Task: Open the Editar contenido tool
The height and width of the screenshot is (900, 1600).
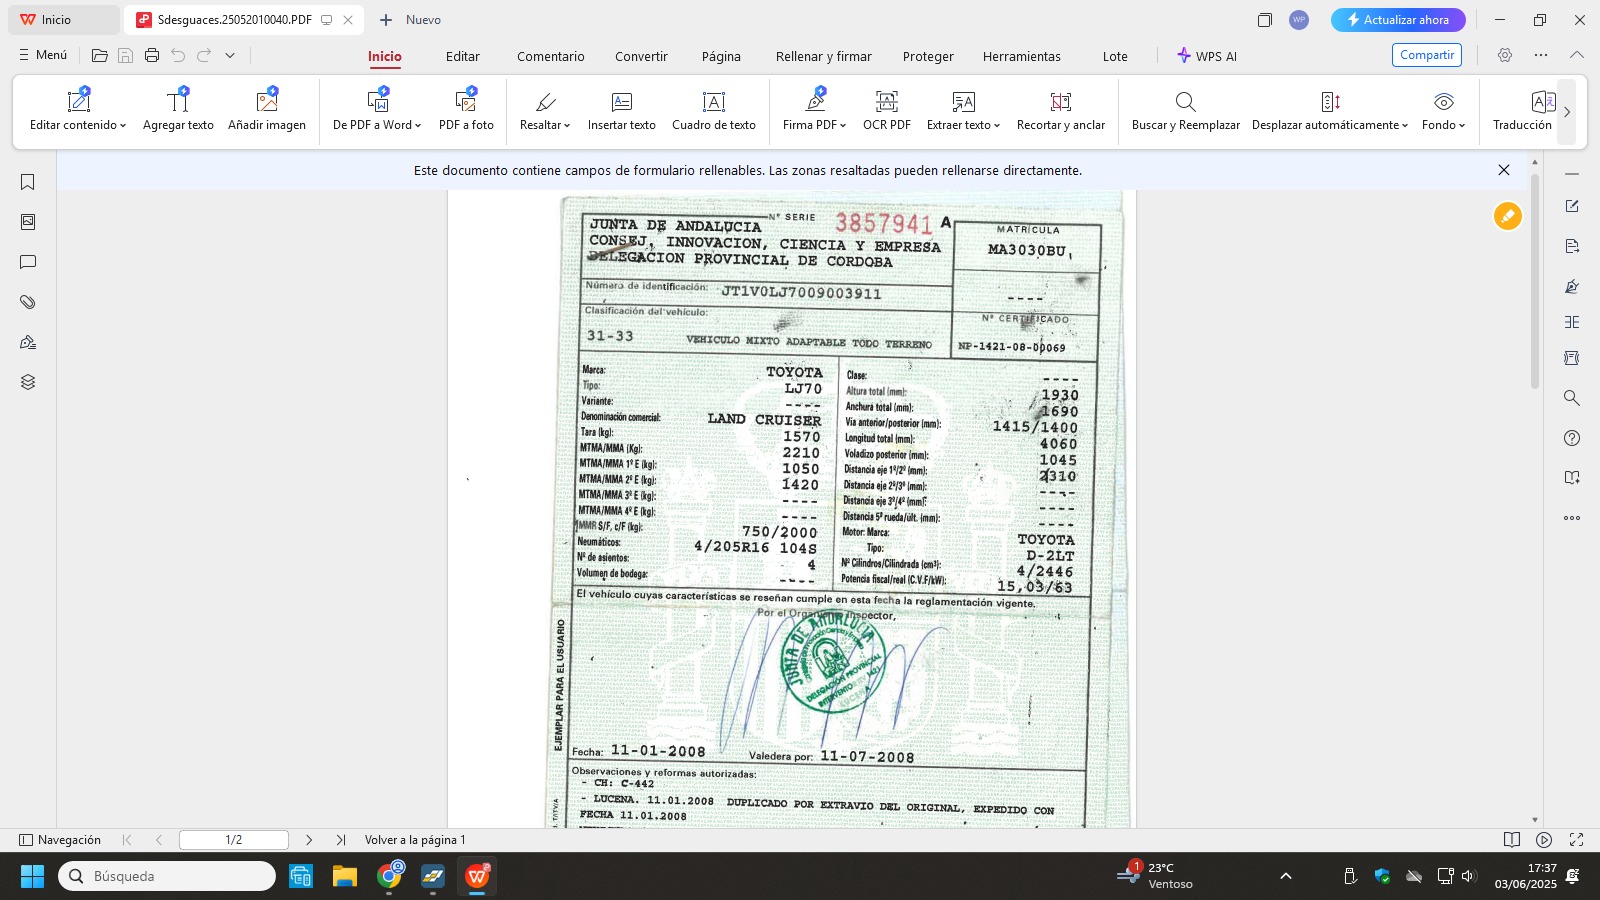Action: (78, 109)
